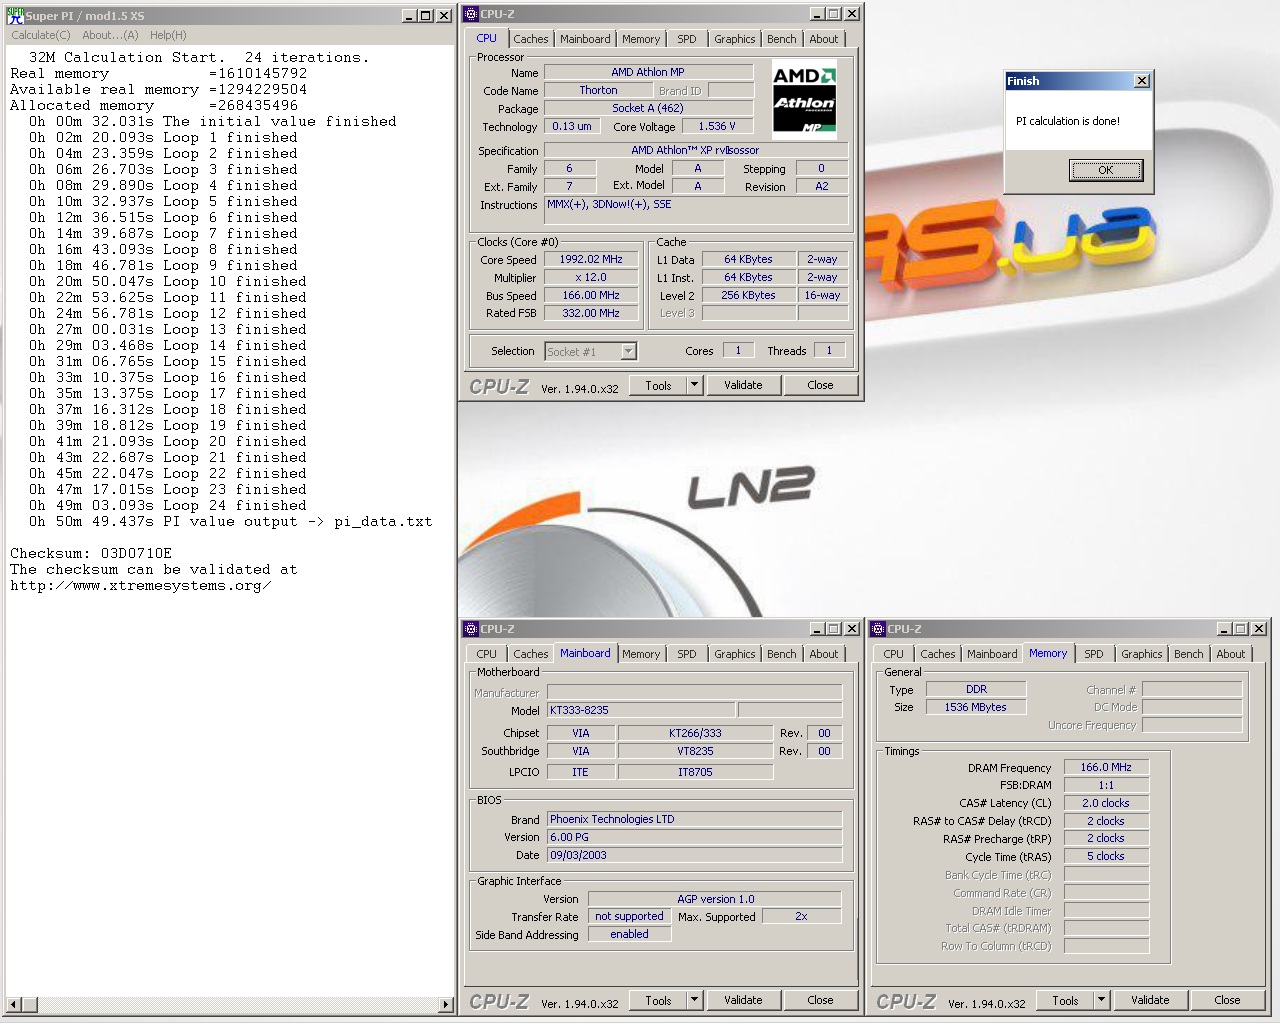
Task: Click the Memory CPU-Z window title icon
Action: (878, 629)
